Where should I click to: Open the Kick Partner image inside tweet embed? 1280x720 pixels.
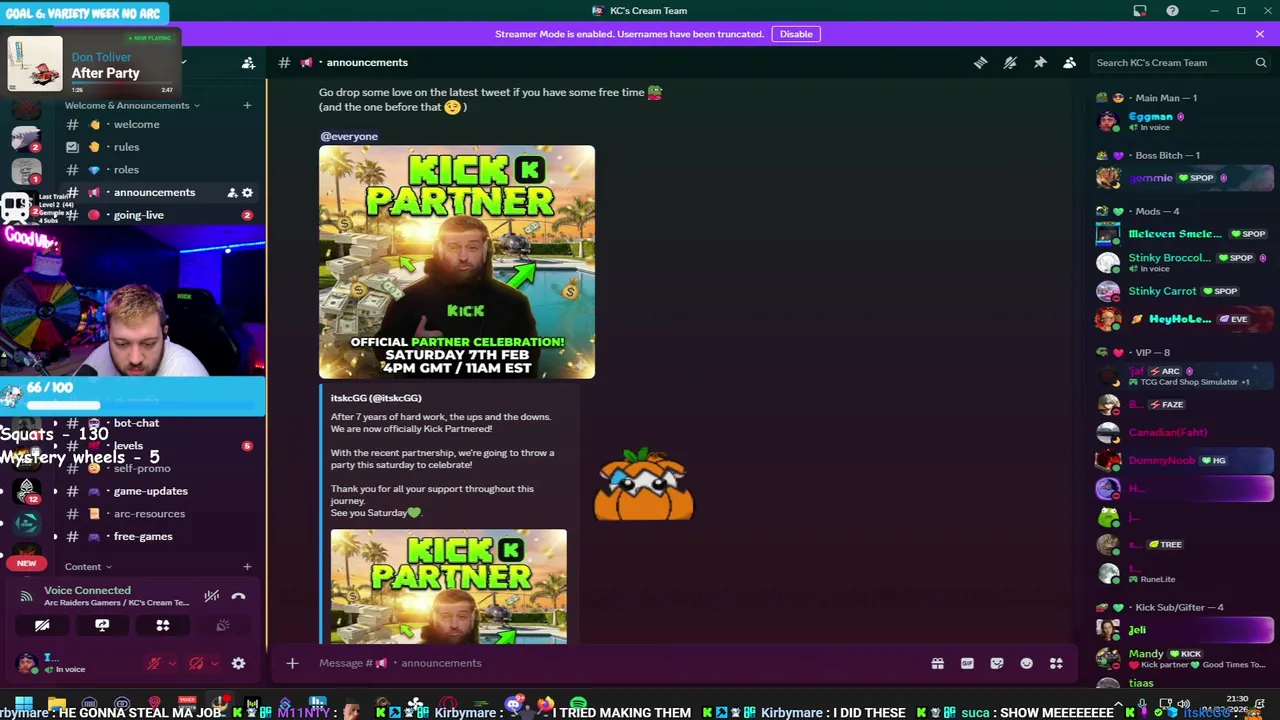449,586
